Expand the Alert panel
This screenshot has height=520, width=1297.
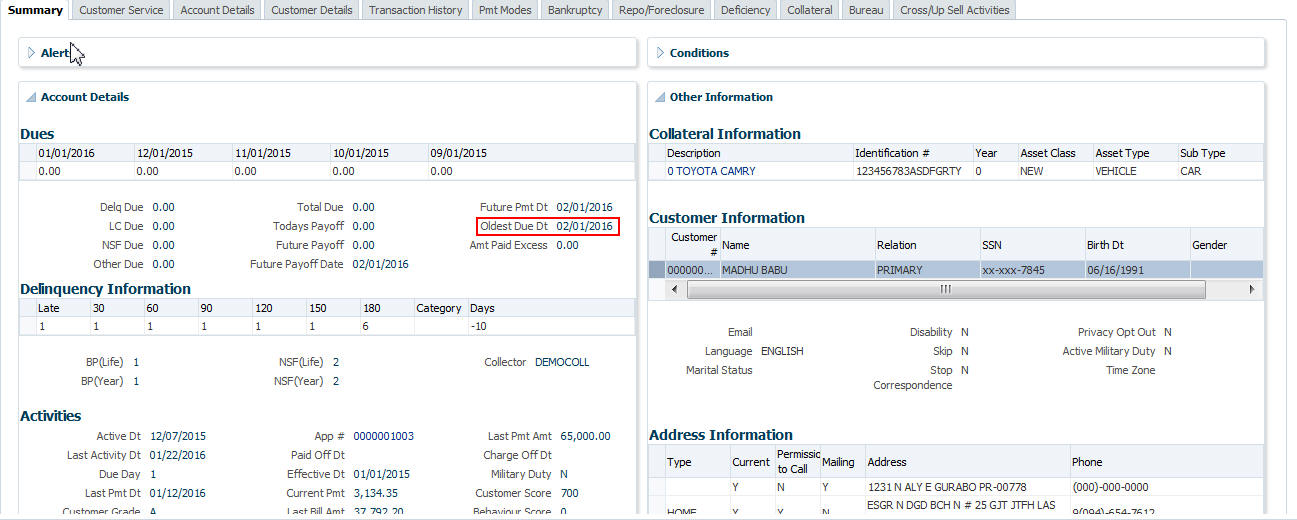31,53
